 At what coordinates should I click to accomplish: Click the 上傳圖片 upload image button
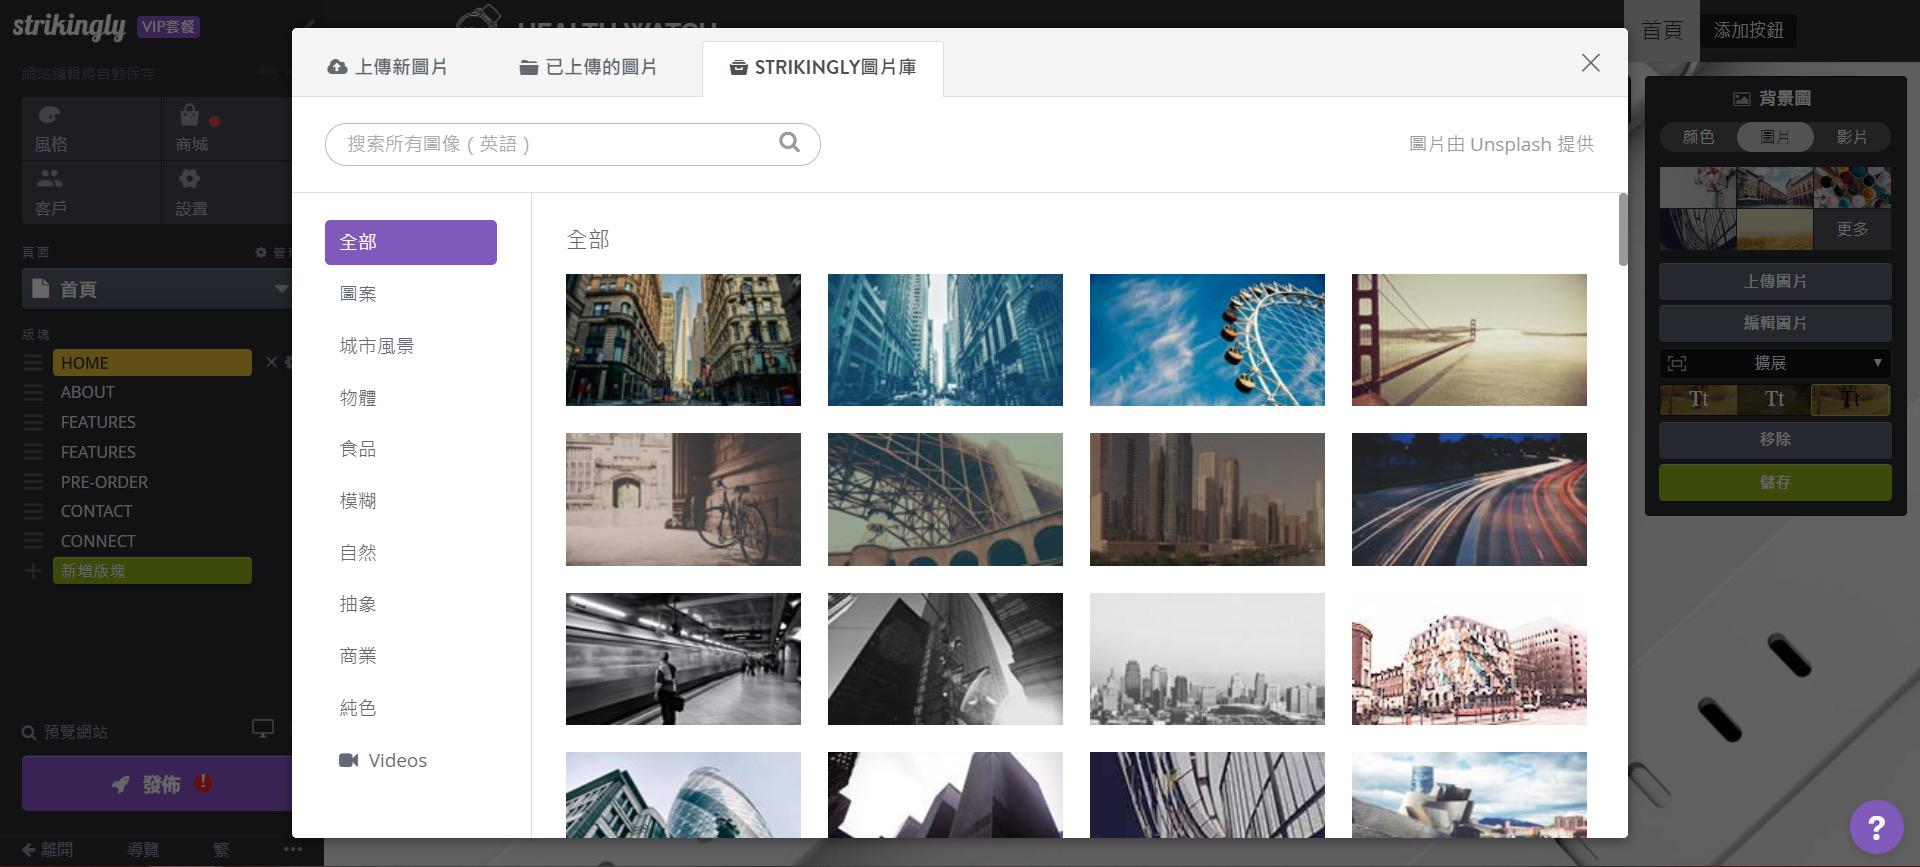(x=1775, y=282)
